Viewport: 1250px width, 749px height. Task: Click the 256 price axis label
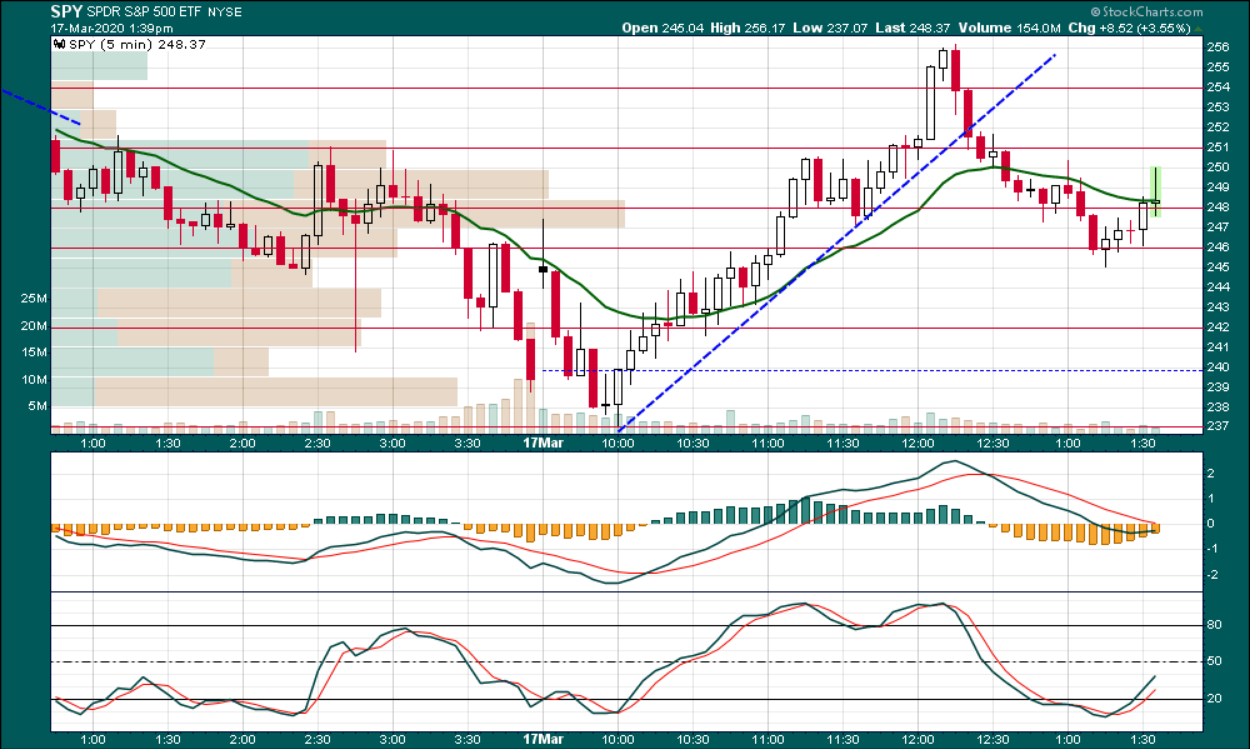click(1219, 47)
